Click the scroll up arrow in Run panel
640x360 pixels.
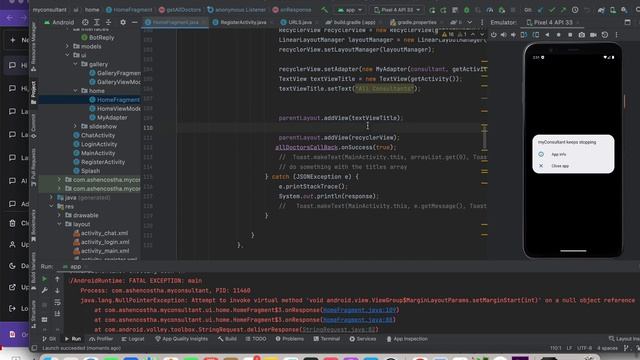point(57,279)
